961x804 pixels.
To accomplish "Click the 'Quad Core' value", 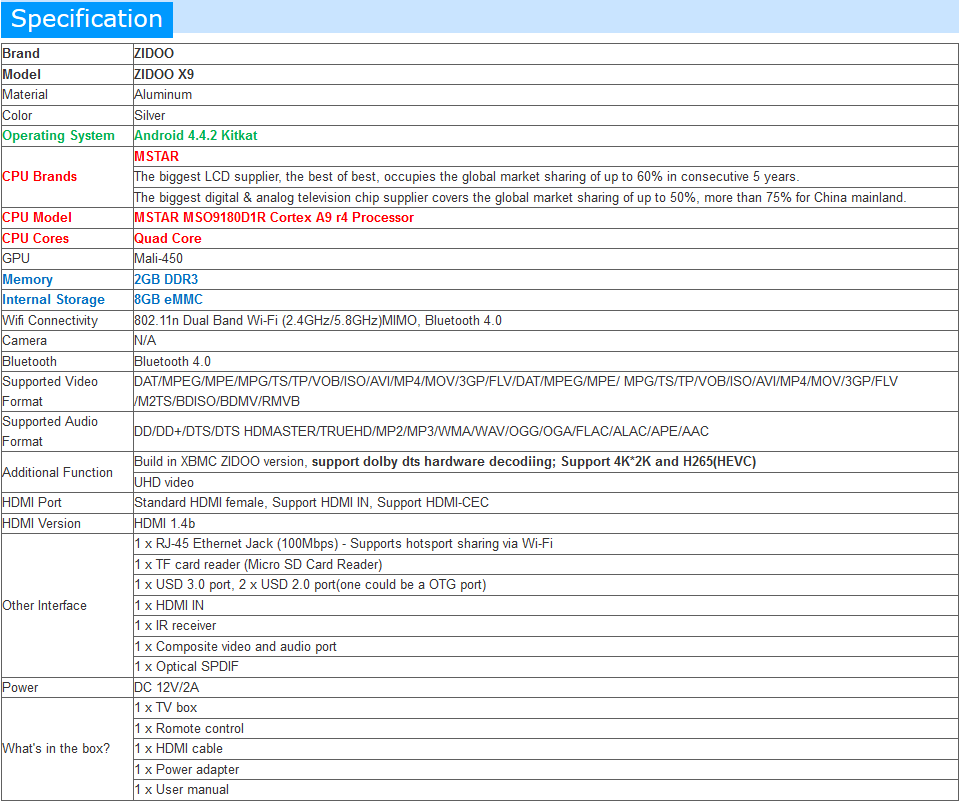I will tap(168, 238).
